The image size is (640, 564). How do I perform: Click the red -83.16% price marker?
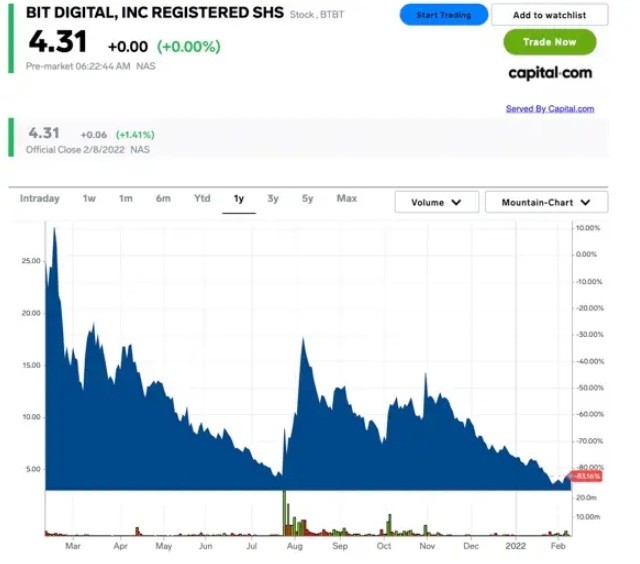tap(583, 477)
